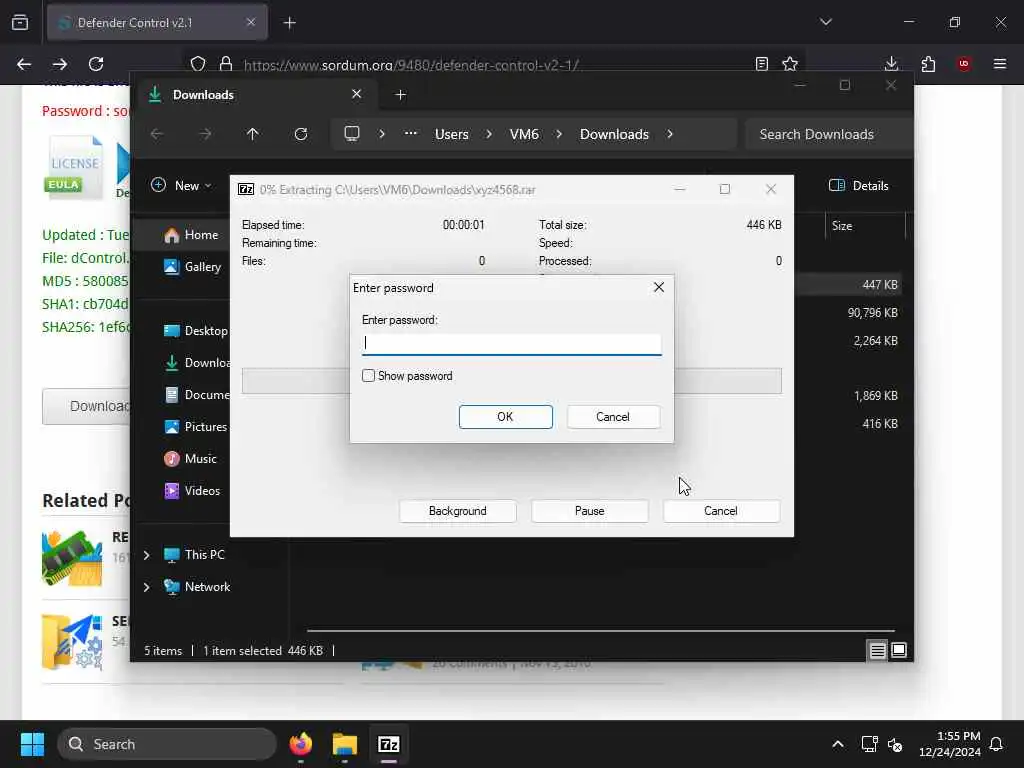Click the 7z icon in extraction title bar
Viewport: 1024px width, 768px height.
click(x=246, y=189)
